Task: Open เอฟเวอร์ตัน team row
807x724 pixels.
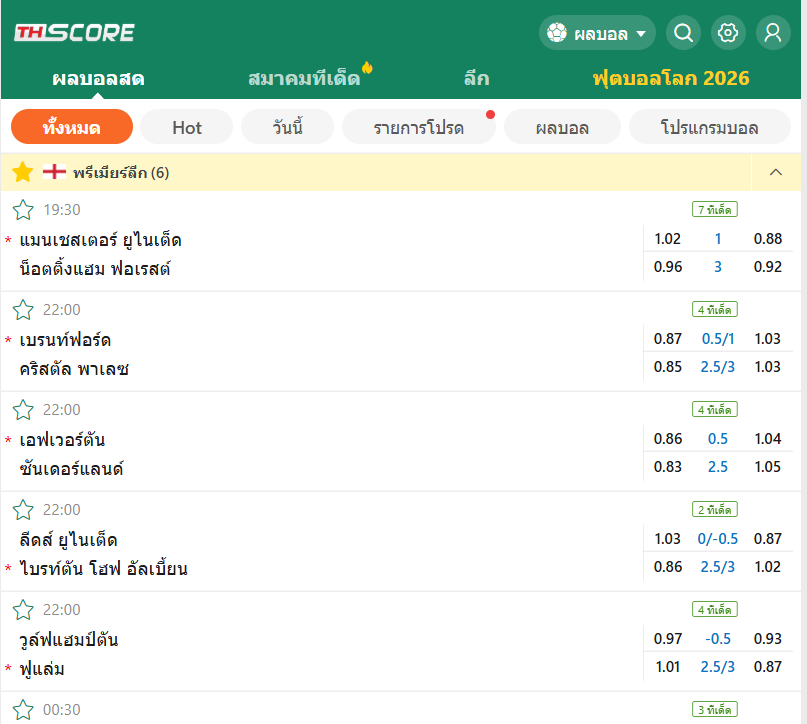Action: pyautogui.click(x=62, y=439)
